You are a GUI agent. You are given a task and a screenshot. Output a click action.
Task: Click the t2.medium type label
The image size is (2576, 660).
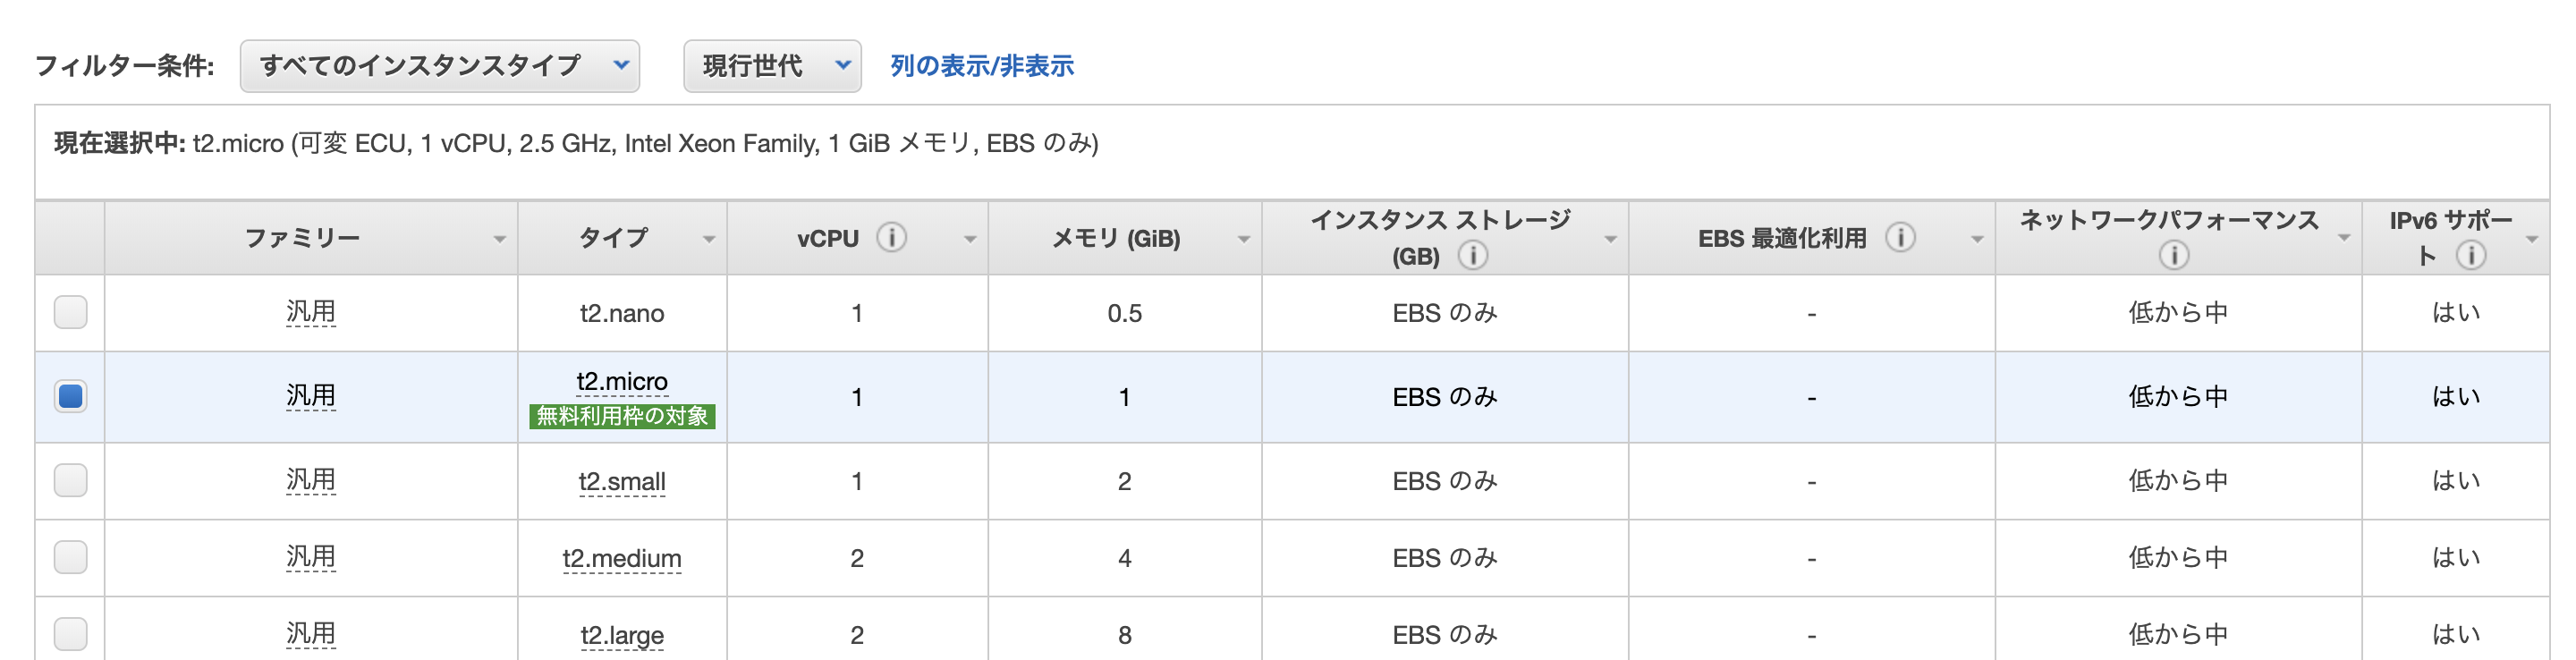[623, 557]
